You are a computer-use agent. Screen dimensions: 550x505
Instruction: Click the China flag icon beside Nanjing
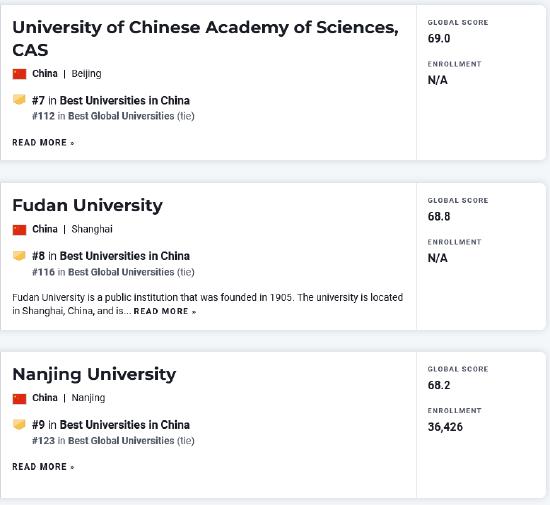19,398
